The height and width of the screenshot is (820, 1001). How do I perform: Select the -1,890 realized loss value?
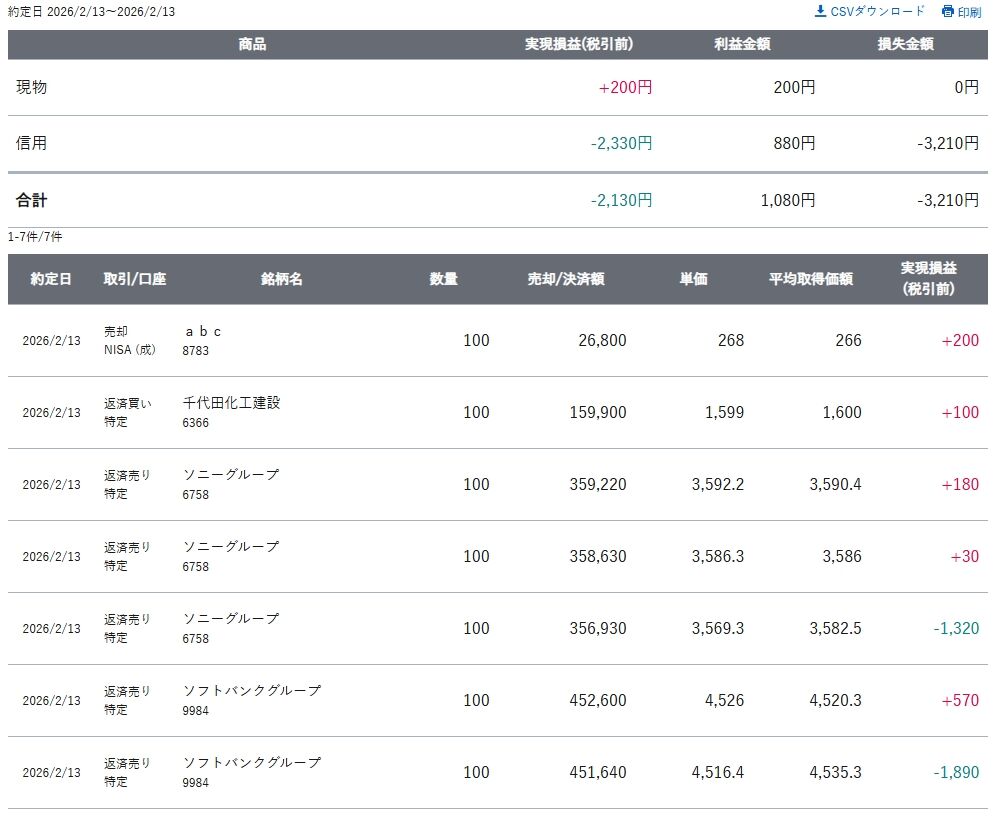coord(956,772)
